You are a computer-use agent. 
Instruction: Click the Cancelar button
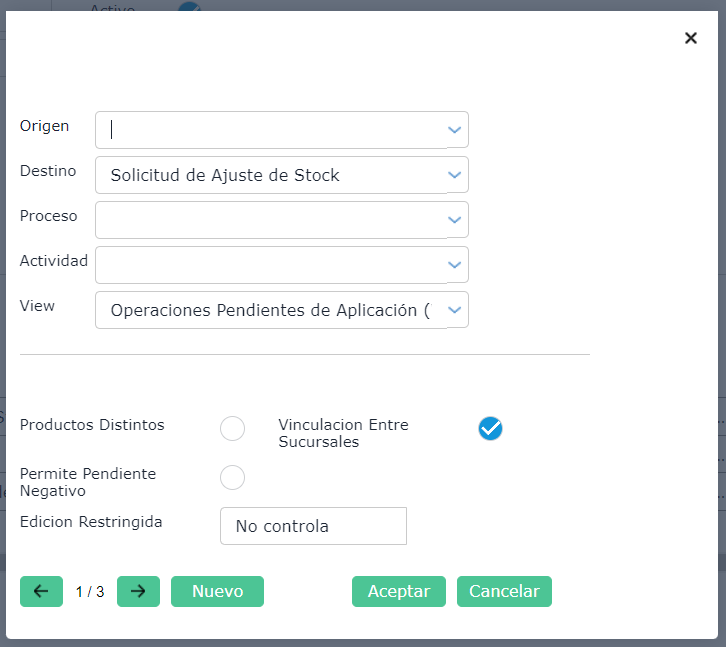504,591
